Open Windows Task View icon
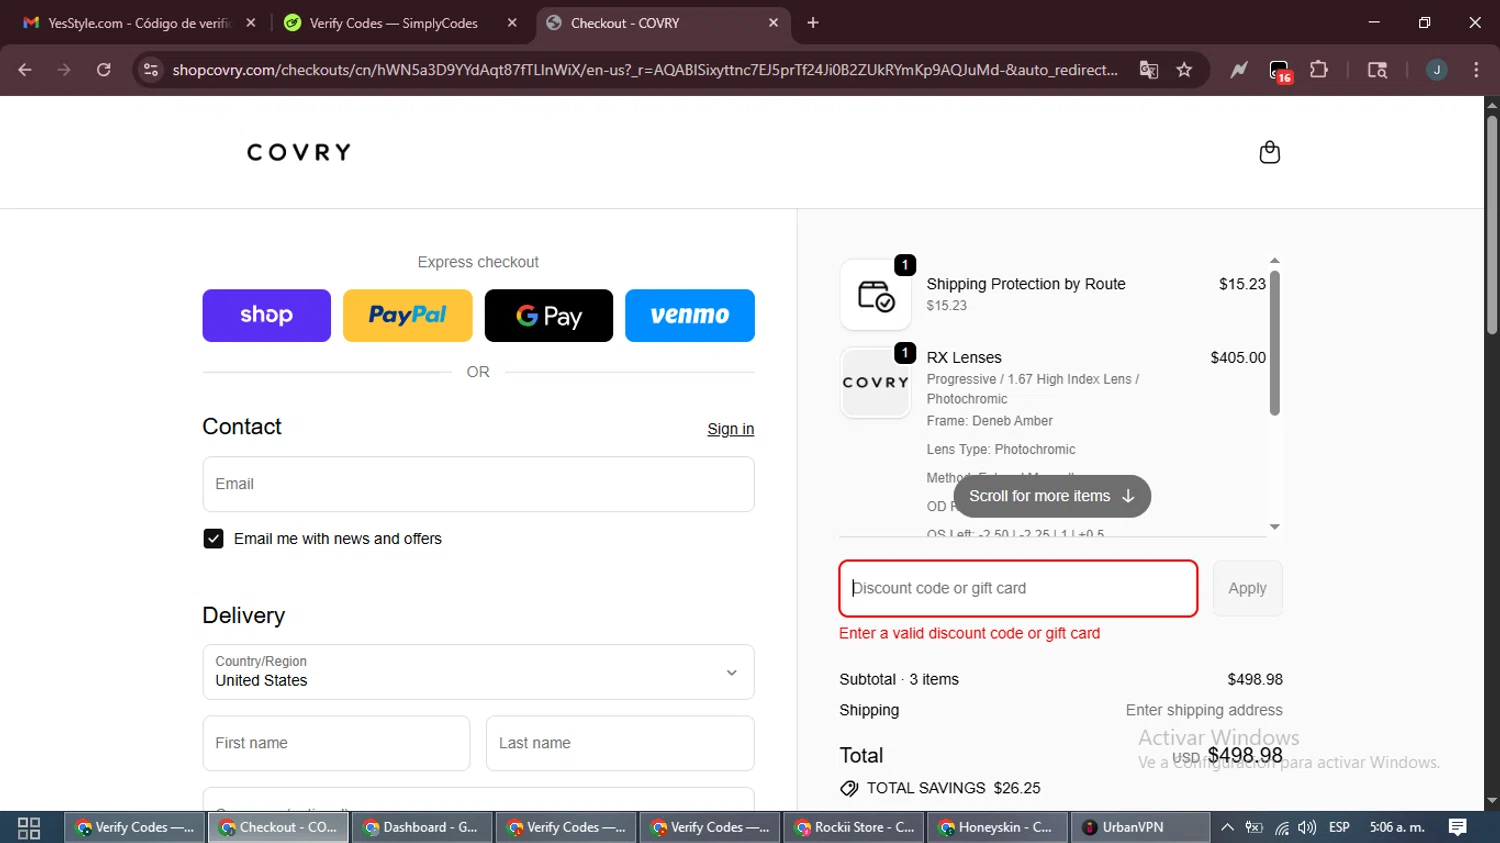Viewport: 1500px width, 843px height. click(x=29, y=828)
